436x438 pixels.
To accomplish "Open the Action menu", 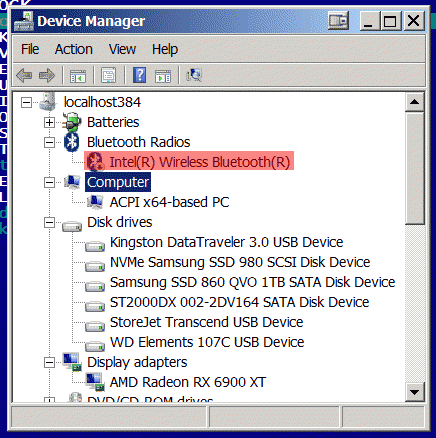I will coord(74,49).
